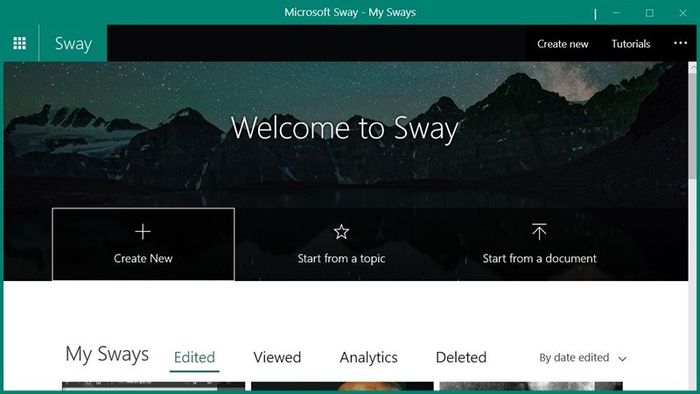
Task: Click the upload arrow icon
Action: (539, 232)
